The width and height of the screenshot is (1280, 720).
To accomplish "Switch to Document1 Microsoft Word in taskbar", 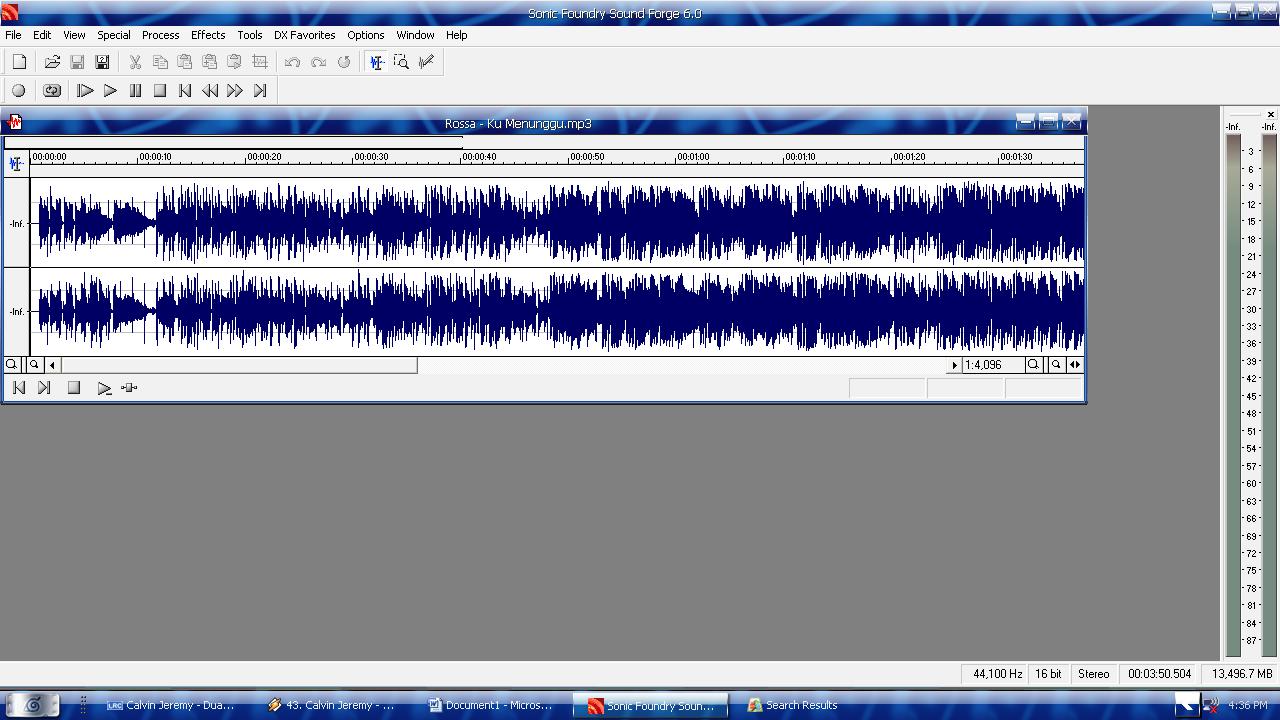I will pos(491,705).
